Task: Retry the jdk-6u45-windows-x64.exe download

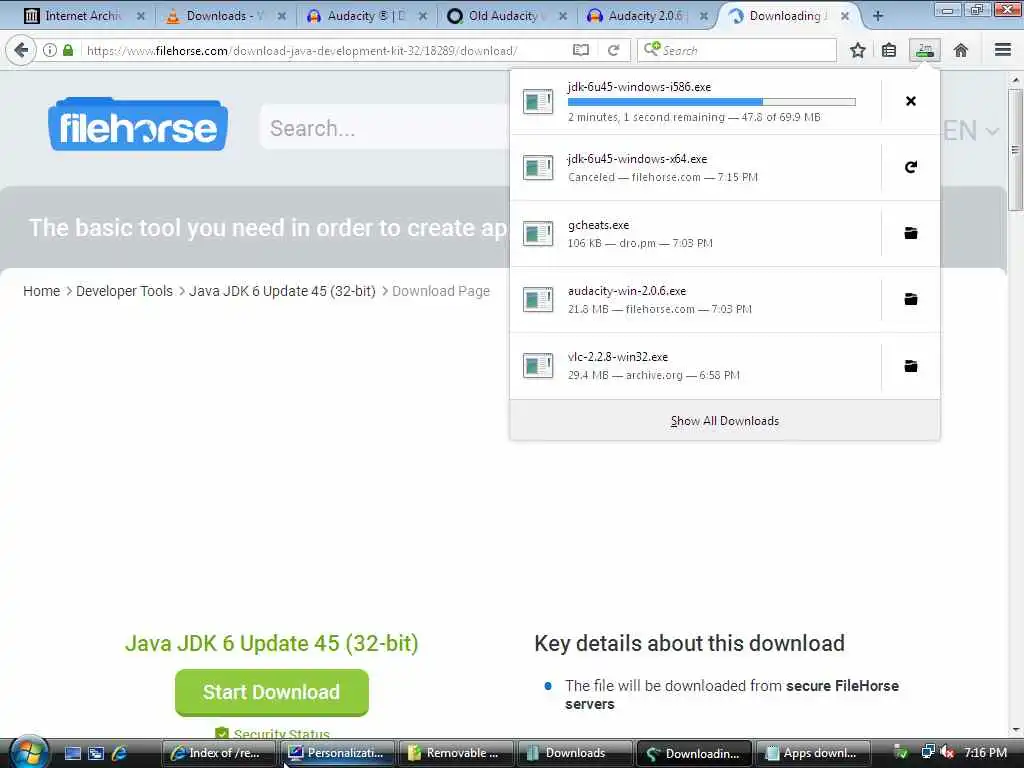Action: coord(910,167)
